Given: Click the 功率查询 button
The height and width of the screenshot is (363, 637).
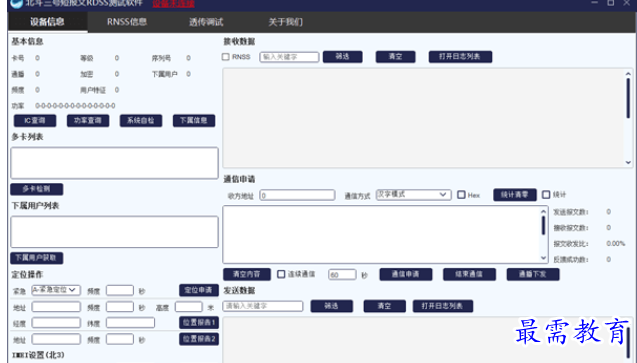Looking at the screenshot, I should (x=88, y=121).
